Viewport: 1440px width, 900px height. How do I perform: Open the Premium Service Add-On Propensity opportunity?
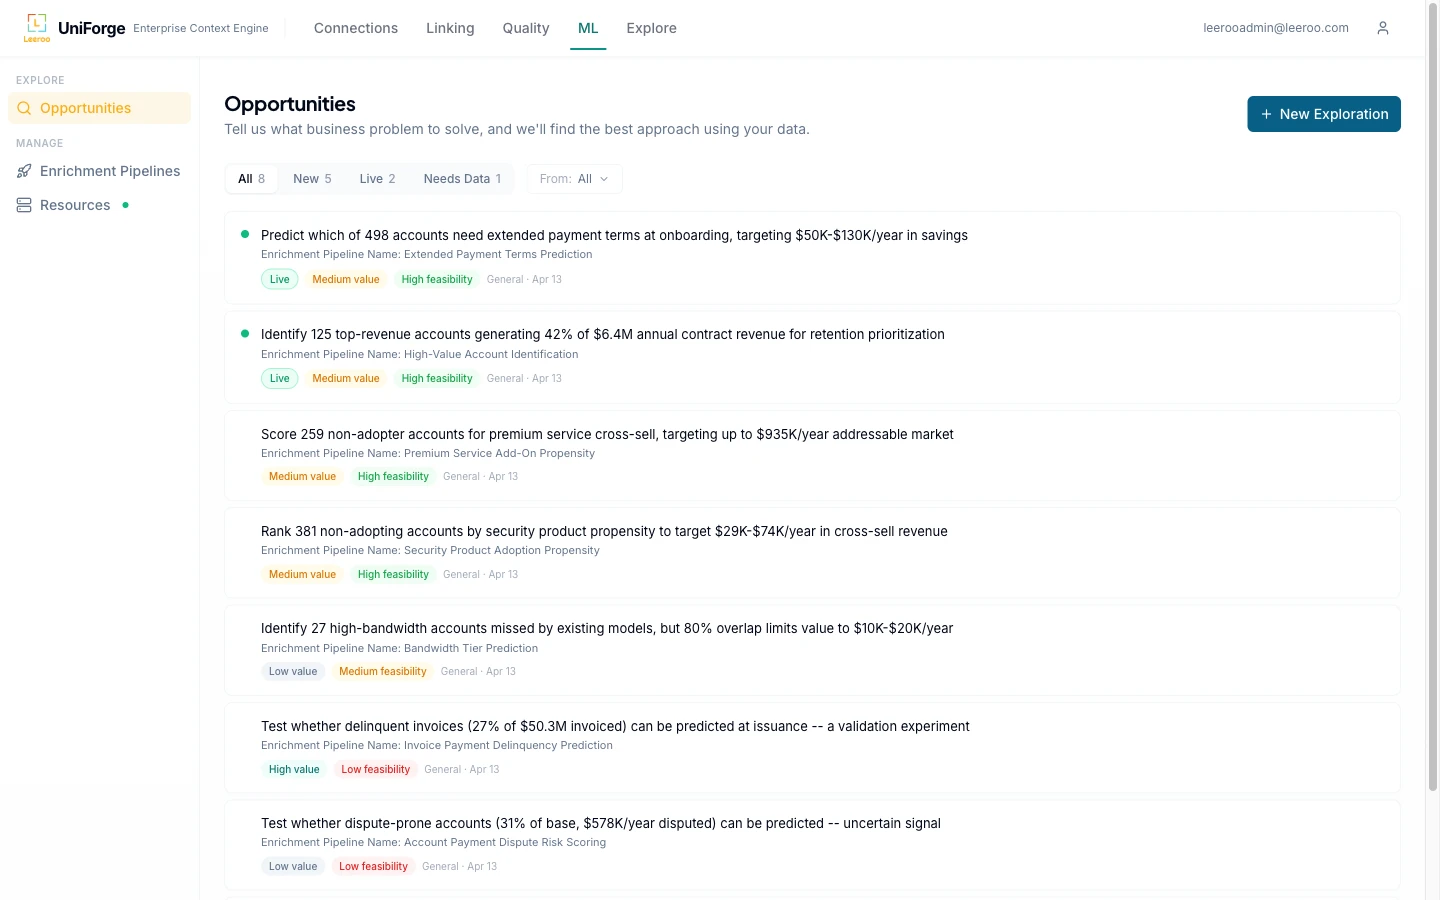pos(607,434)
